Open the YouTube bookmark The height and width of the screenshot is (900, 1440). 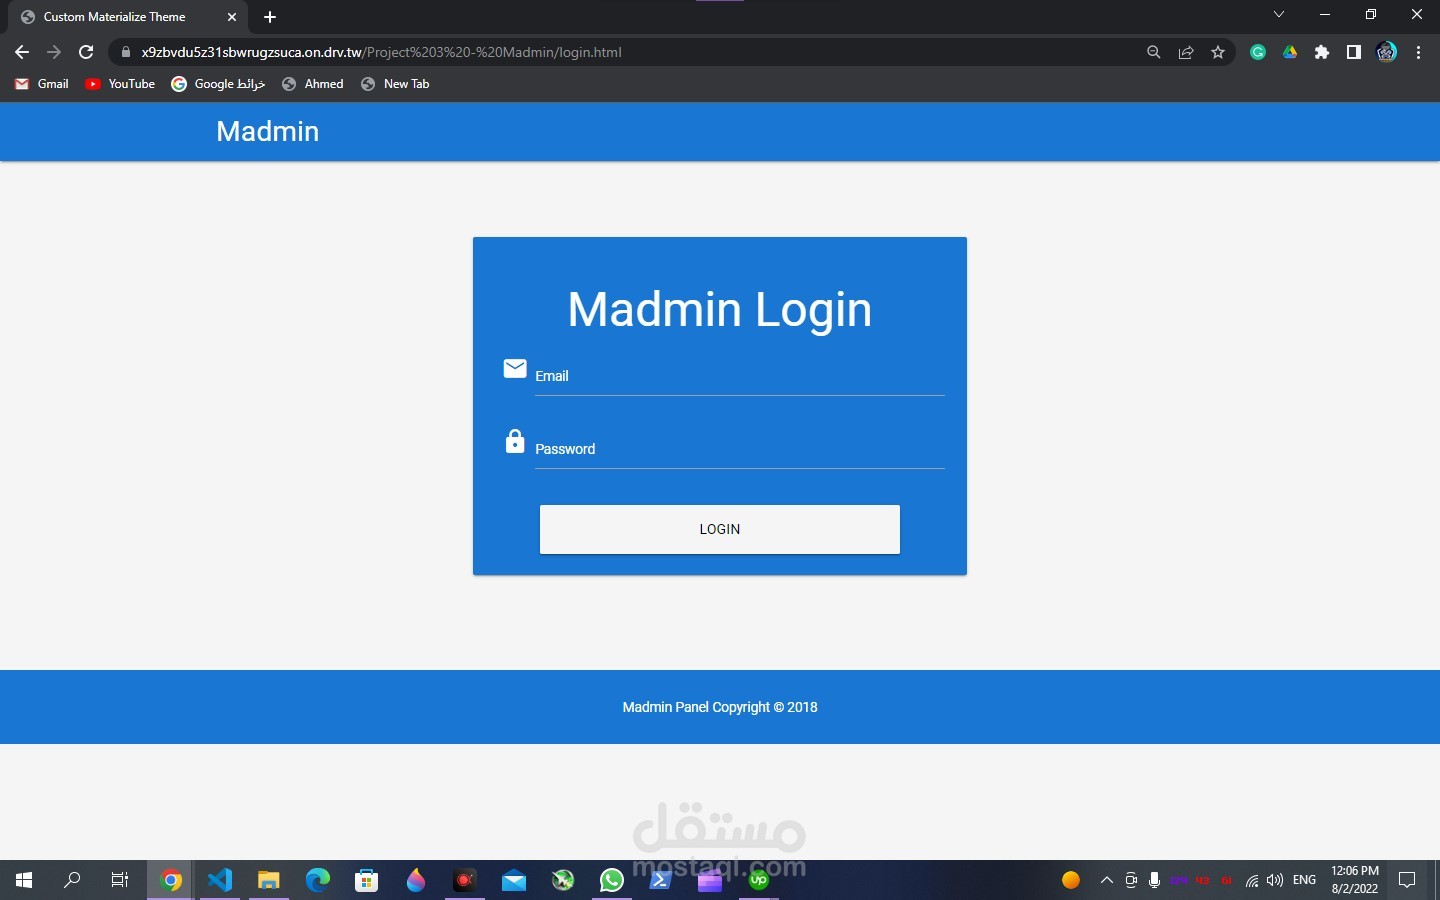coord(120,84)
